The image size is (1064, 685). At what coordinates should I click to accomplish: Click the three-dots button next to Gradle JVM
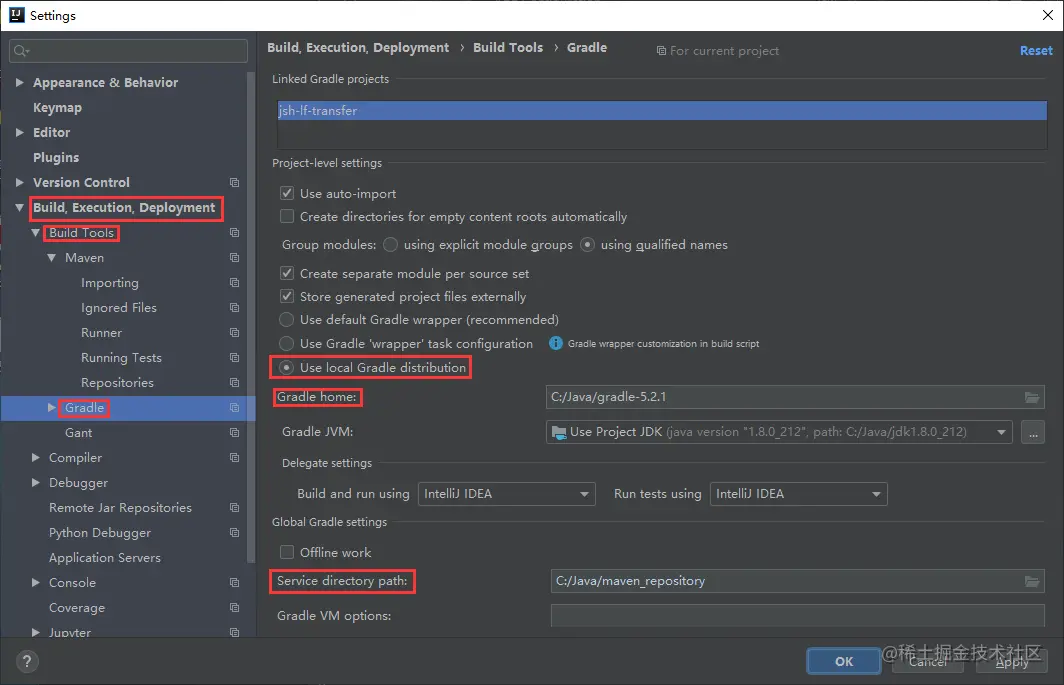1033,432
